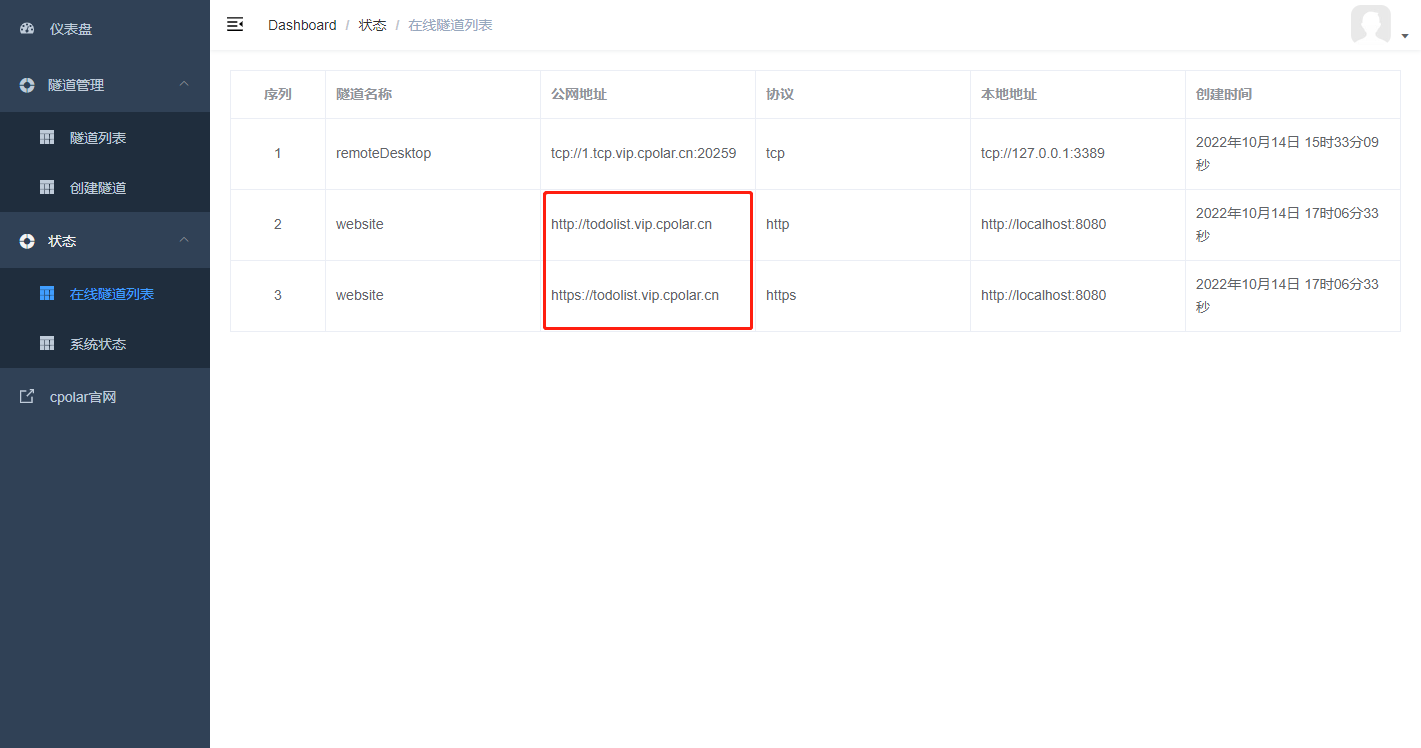1421x748 pixels.
Task: Collapse the 隧道管理 menu section
Action: (x=184, y=85)
